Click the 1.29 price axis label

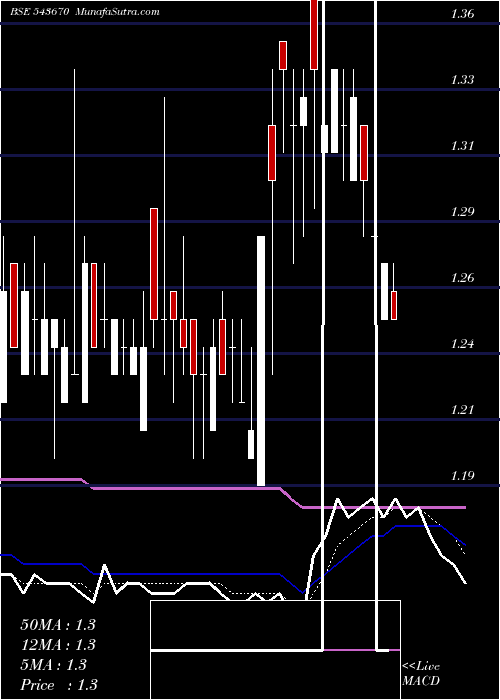coord(462,212)
